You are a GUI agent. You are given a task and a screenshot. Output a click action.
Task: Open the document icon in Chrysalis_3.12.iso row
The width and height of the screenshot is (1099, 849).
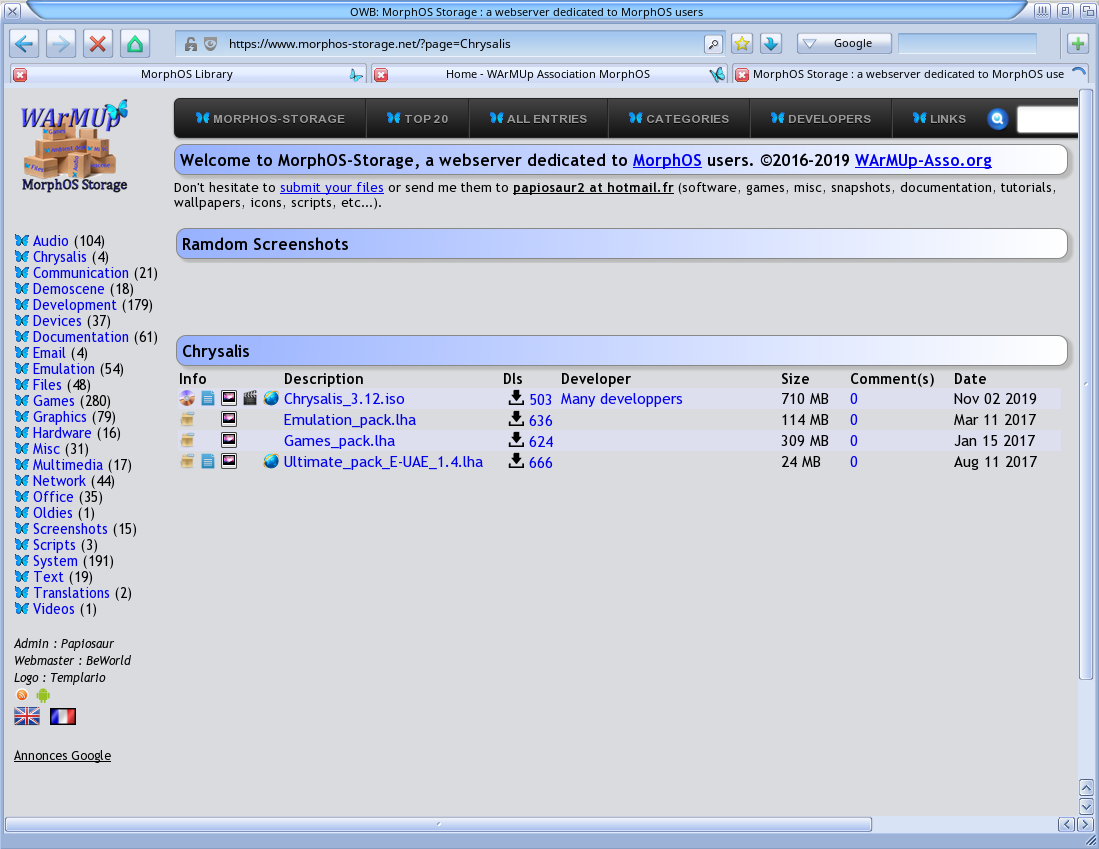point(208,398)
